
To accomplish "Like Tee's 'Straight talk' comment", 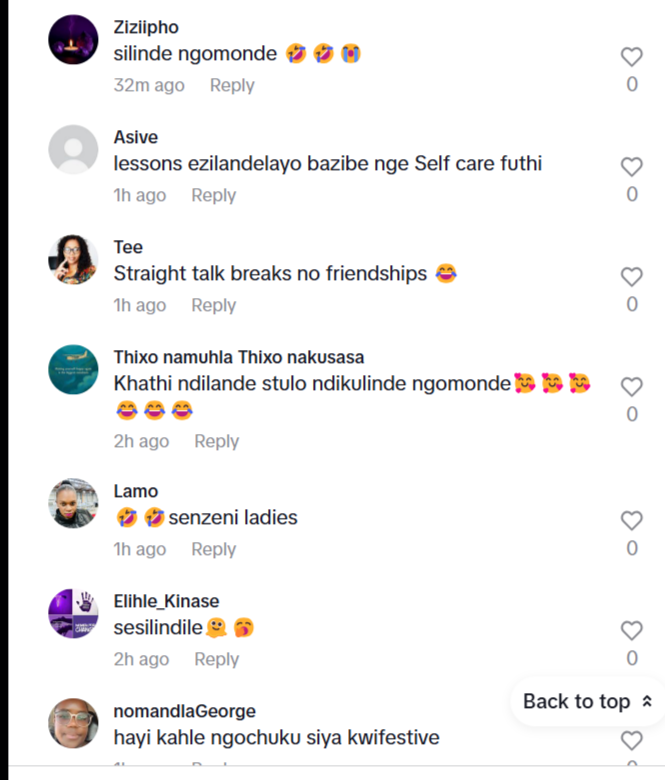I will click(x=631, y=277).
